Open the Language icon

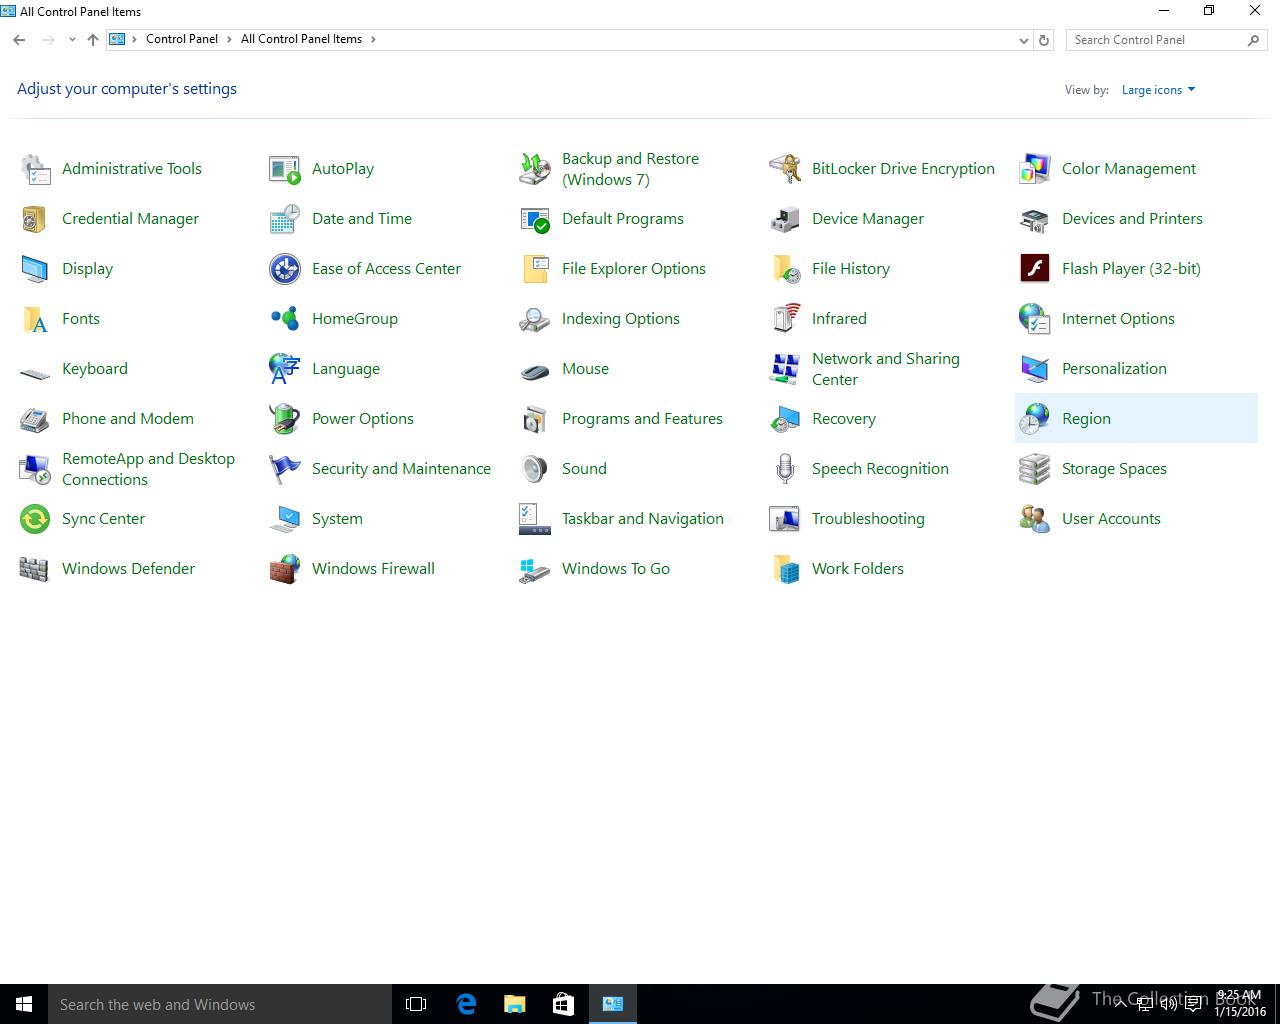point(285,369)
